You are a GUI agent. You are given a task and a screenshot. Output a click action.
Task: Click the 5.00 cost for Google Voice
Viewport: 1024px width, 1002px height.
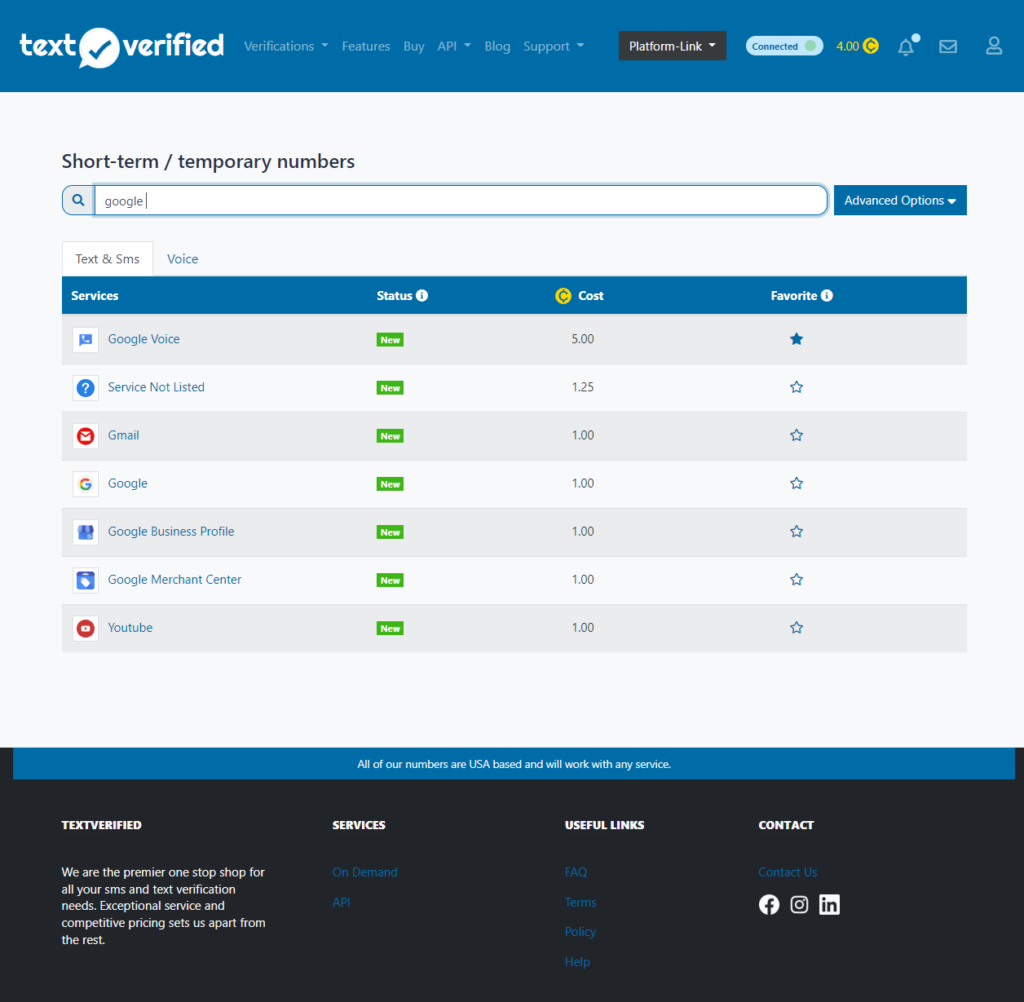[583, 339]
